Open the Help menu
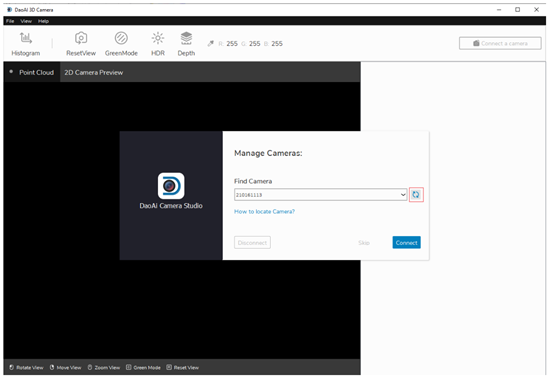This screenshot has width=548, height=377. pos(43,21)
